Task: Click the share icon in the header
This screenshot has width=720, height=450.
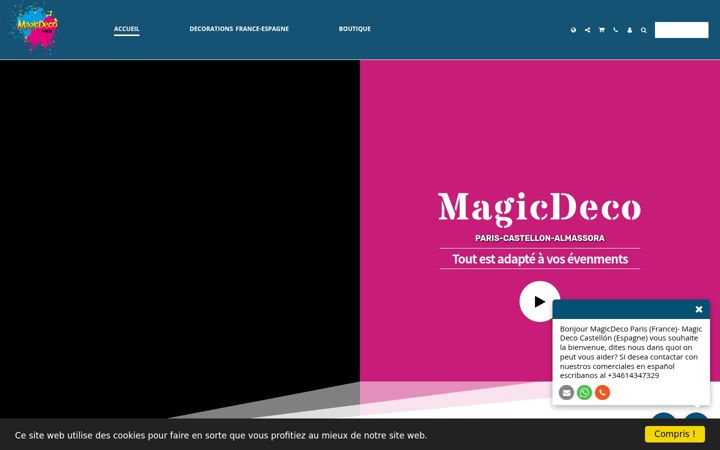Action: (587, 30)
